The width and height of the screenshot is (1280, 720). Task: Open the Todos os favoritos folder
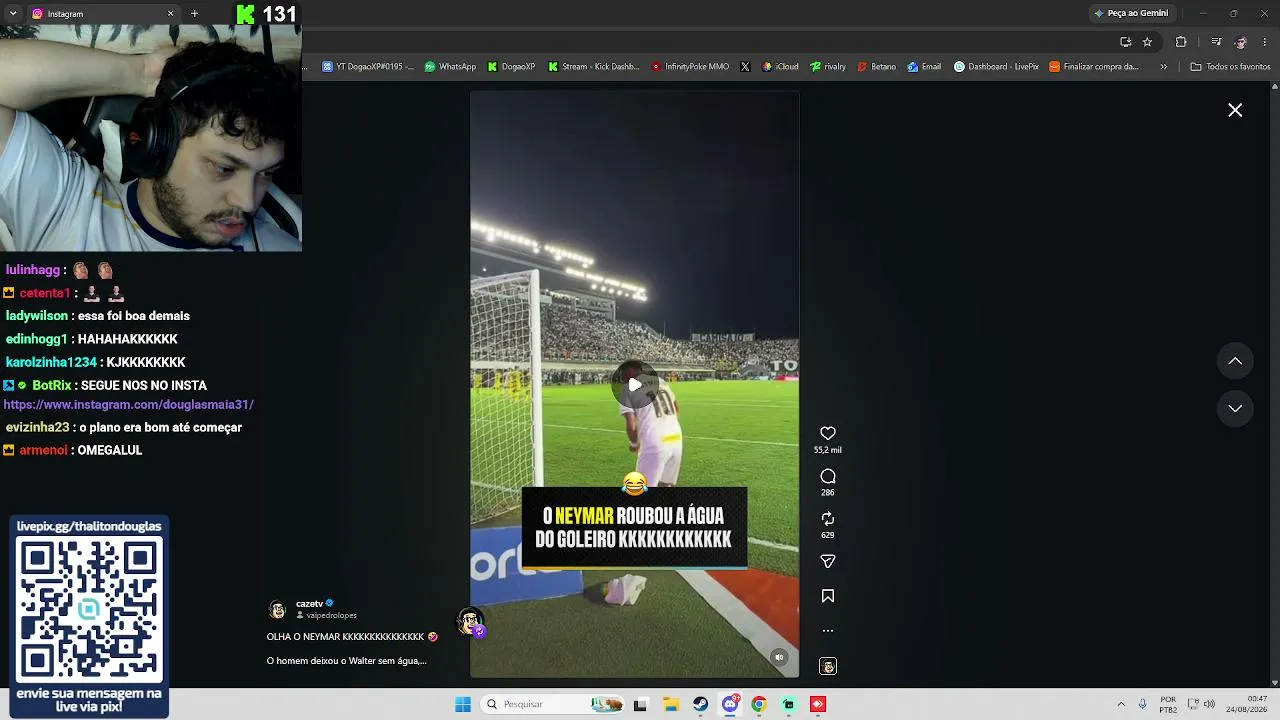[x=1230, y=67]
